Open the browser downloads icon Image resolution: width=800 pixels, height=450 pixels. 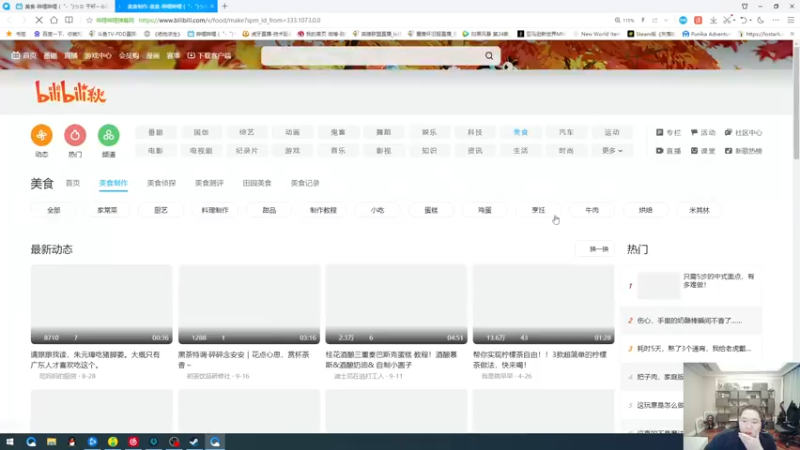(x=713, y=20)
